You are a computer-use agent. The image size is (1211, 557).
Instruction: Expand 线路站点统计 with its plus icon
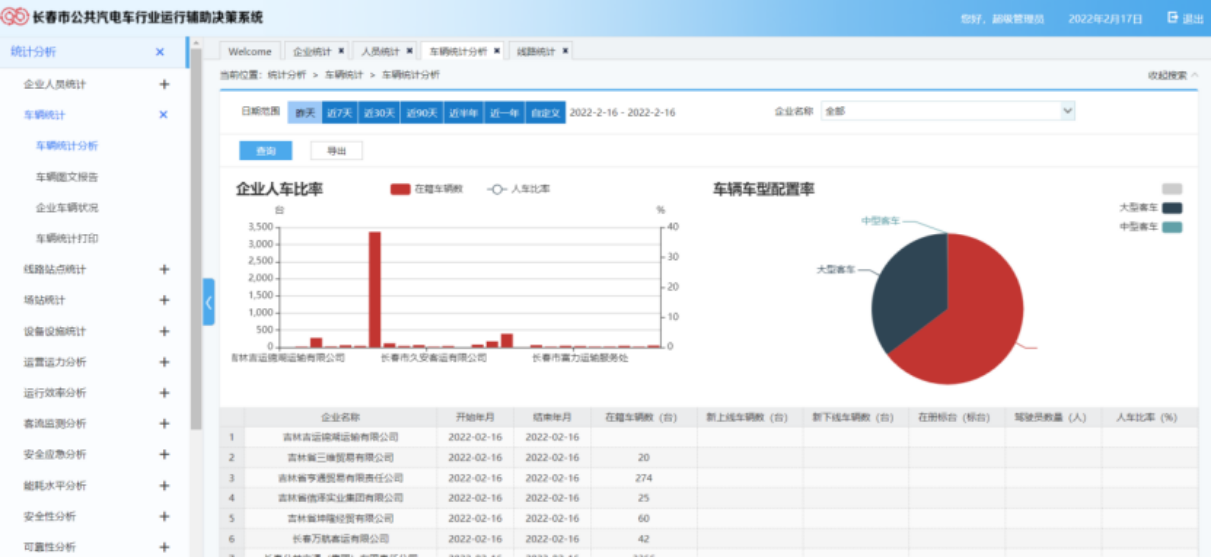164,269
